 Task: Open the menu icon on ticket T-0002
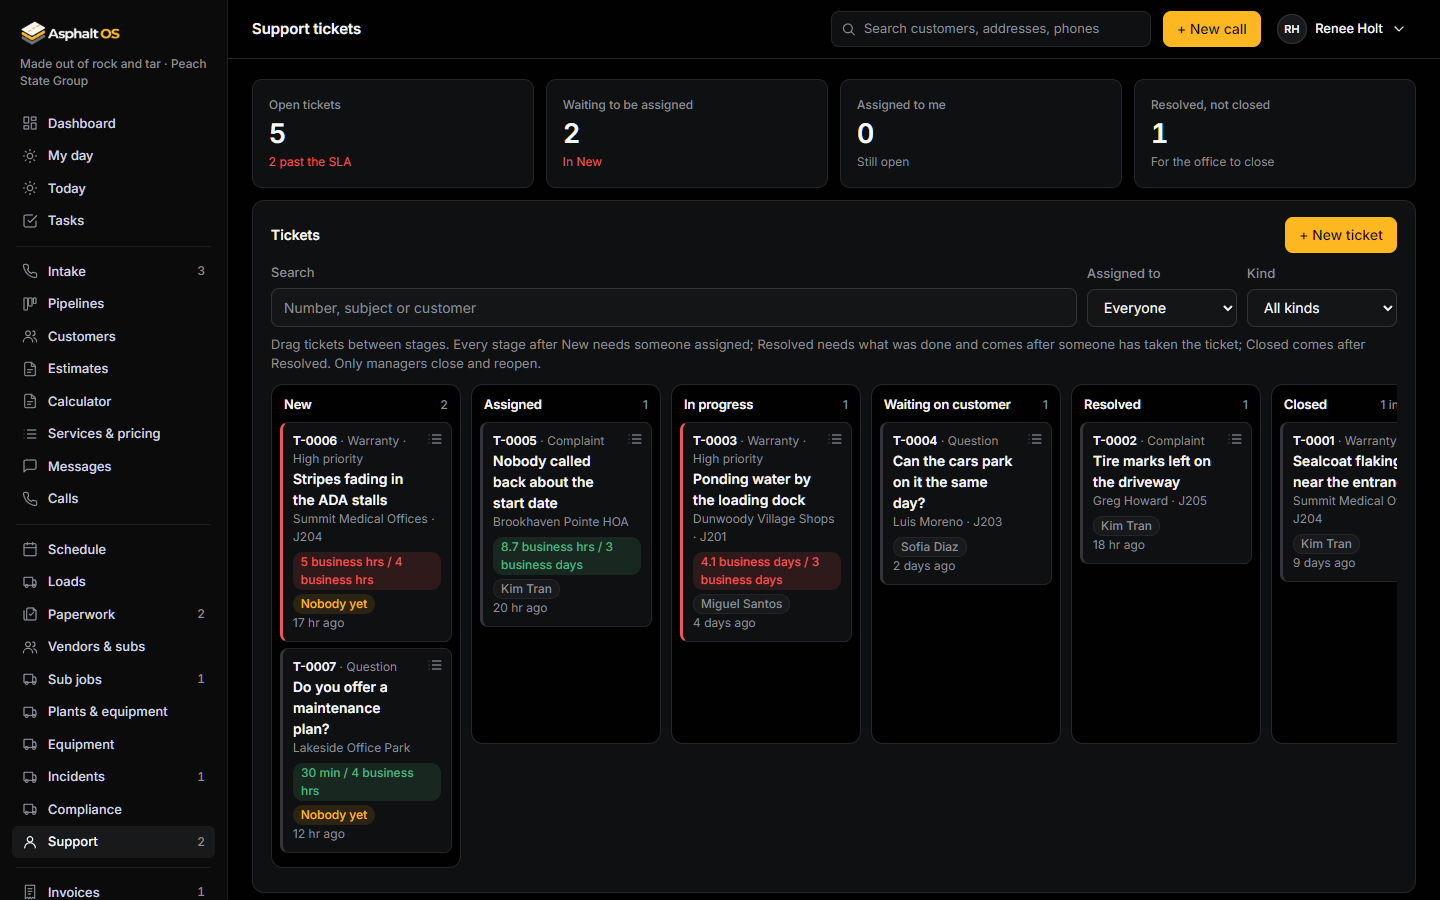pos(1236,439)
